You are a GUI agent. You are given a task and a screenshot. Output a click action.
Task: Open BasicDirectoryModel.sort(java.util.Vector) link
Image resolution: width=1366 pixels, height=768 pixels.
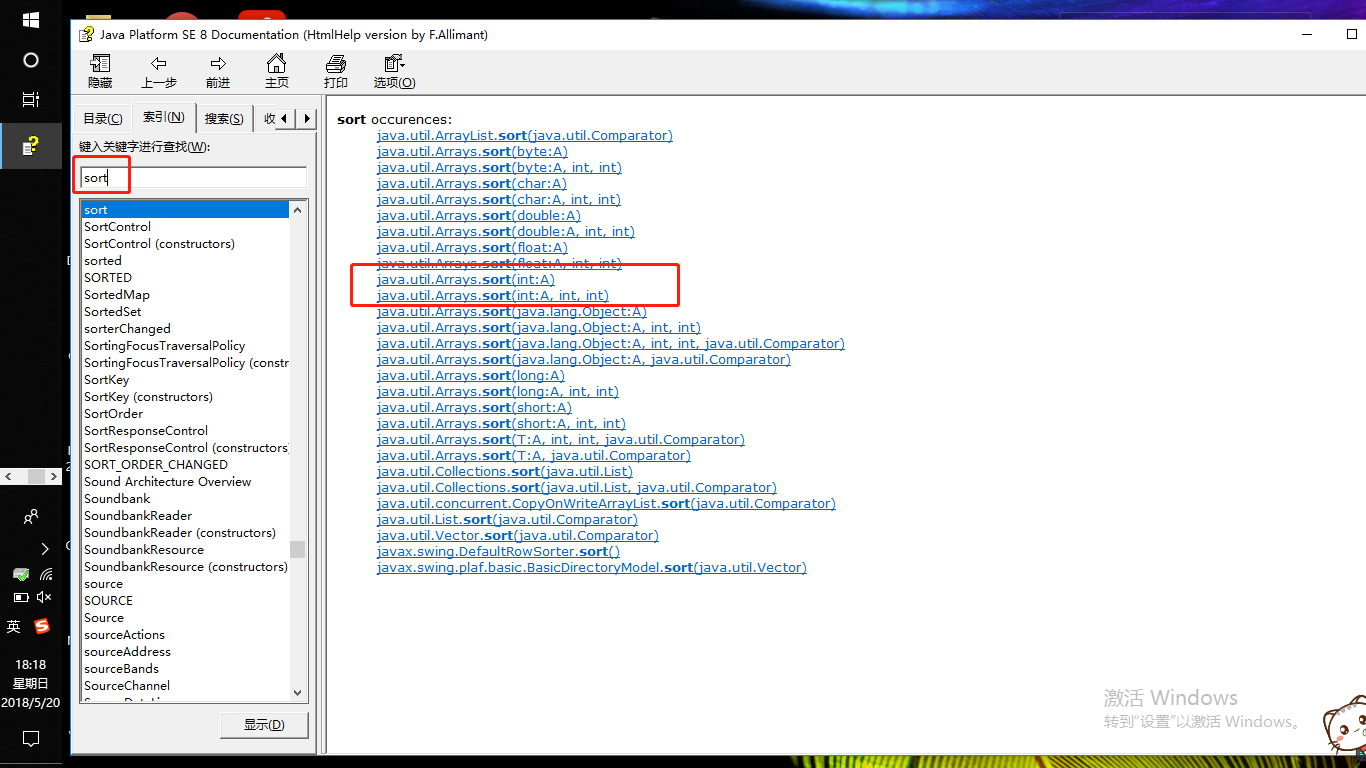(592, 568)
